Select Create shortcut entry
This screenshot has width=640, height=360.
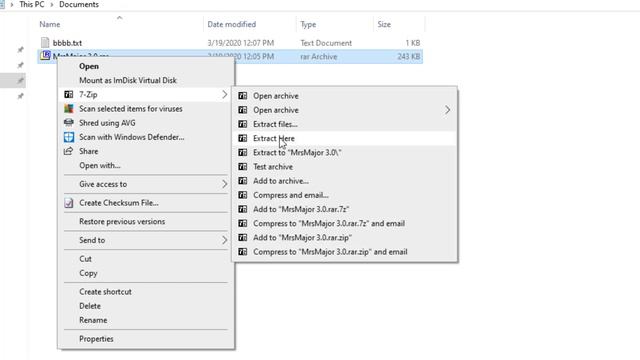(105, 292)
